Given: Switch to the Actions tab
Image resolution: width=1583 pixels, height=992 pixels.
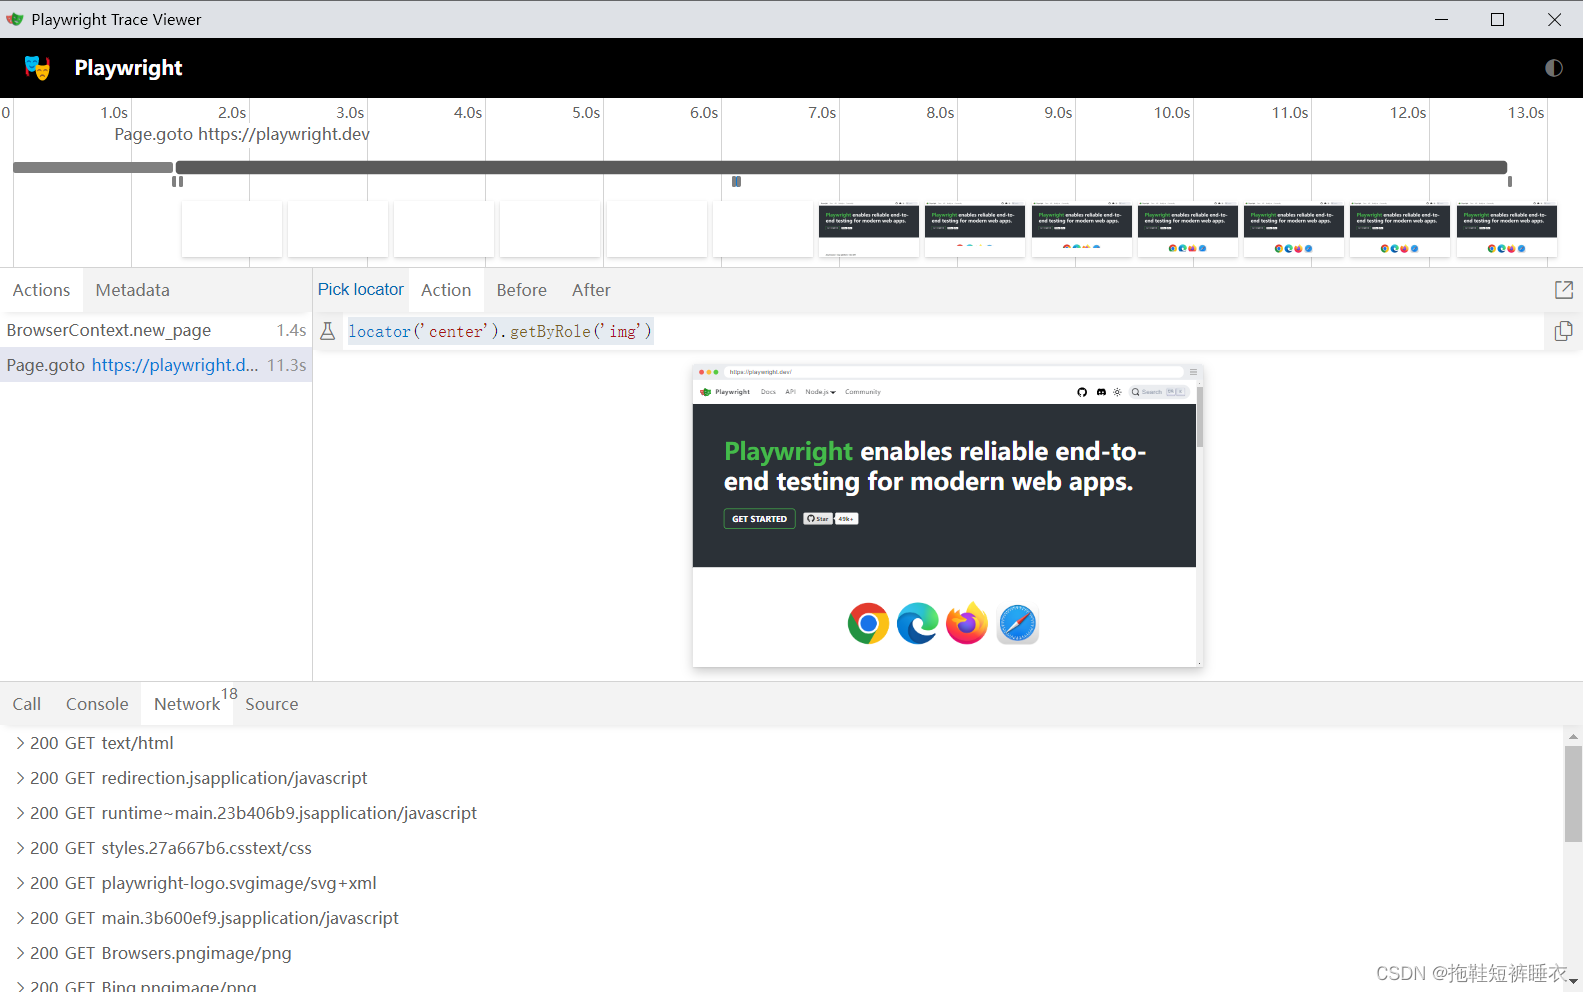Looking at the screenshot, I should [x=41, y=290].
